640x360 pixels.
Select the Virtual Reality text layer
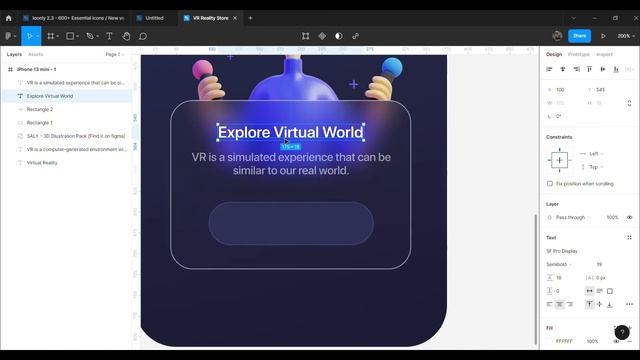click(66, 162)
